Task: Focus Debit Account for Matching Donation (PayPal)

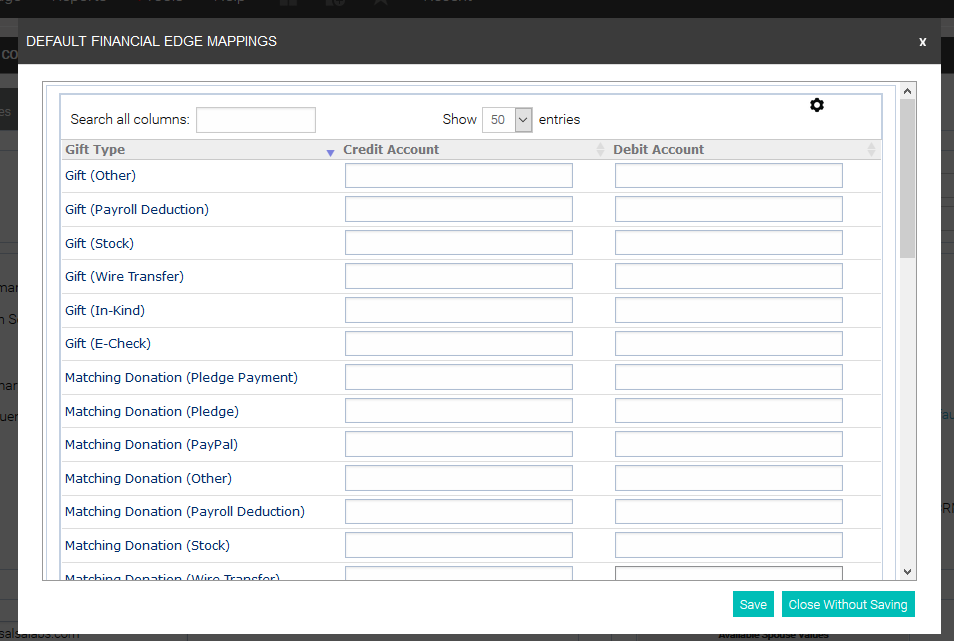Action: click(729, 444)
